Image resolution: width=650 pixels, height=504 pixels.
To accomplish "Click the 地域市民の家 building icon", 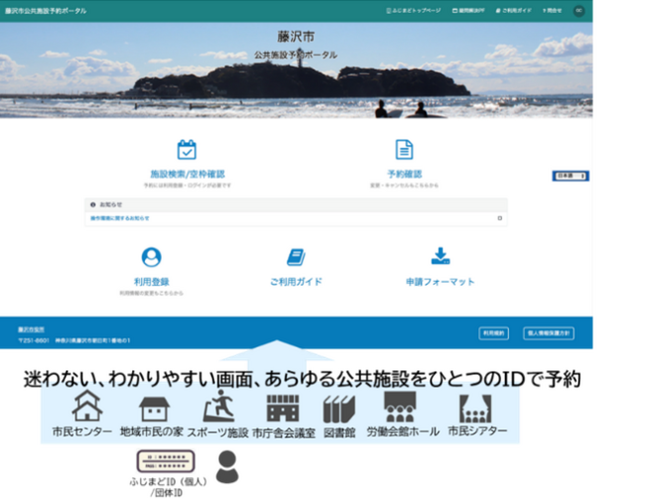I will pyautogui.click(x=154, y=409).
